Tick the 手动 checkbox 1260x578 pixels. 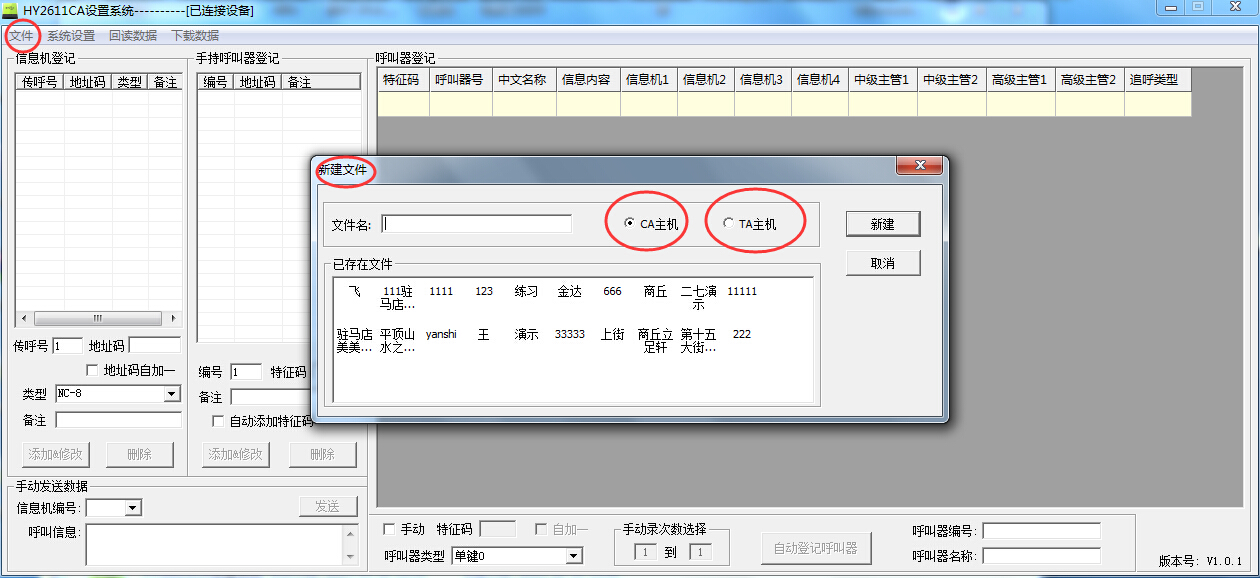(x=389, y=529)
